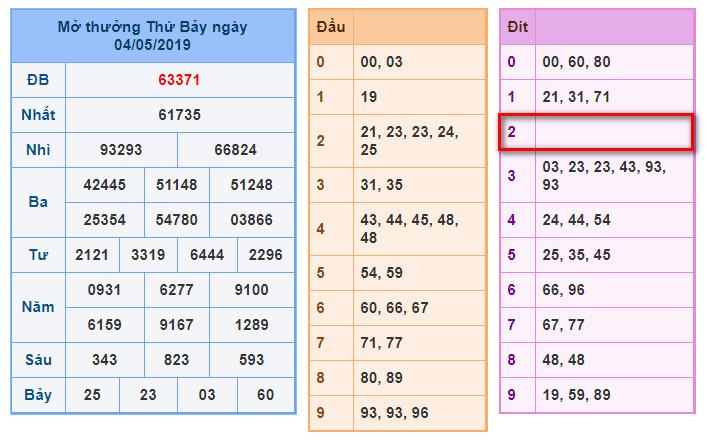This screenshot has height=441, width=707.
Task: Click the second prize number 66824
Action: pos(235,150)
